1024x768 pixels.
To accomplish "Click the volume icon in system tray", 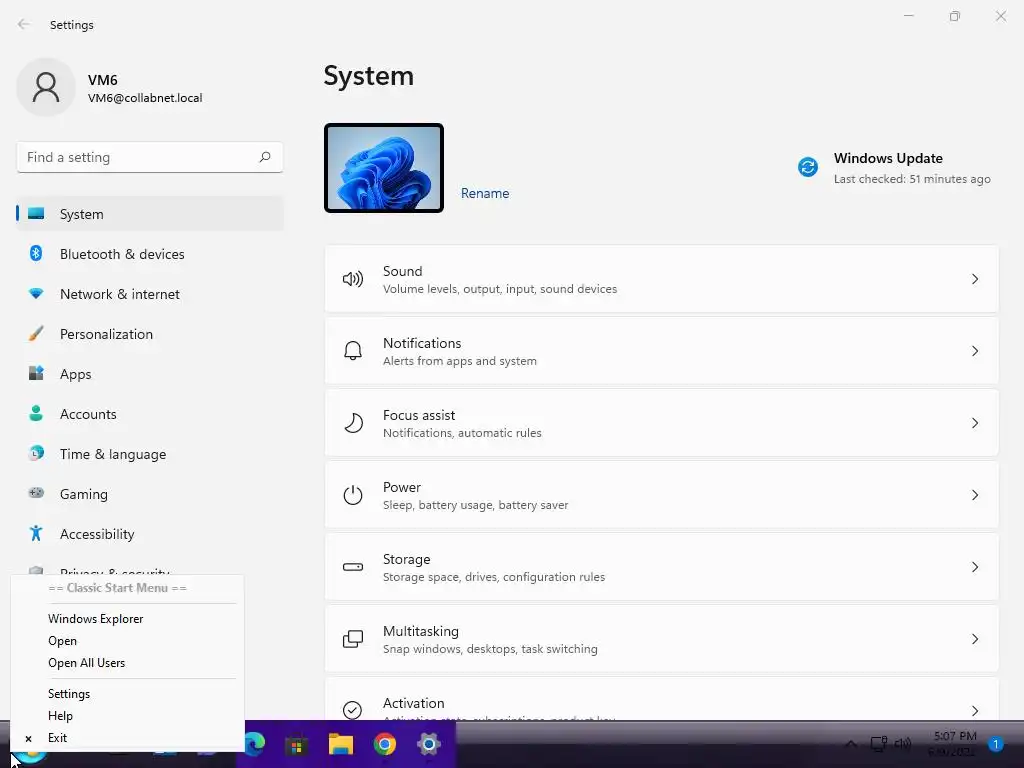I will tap(903, 744).
